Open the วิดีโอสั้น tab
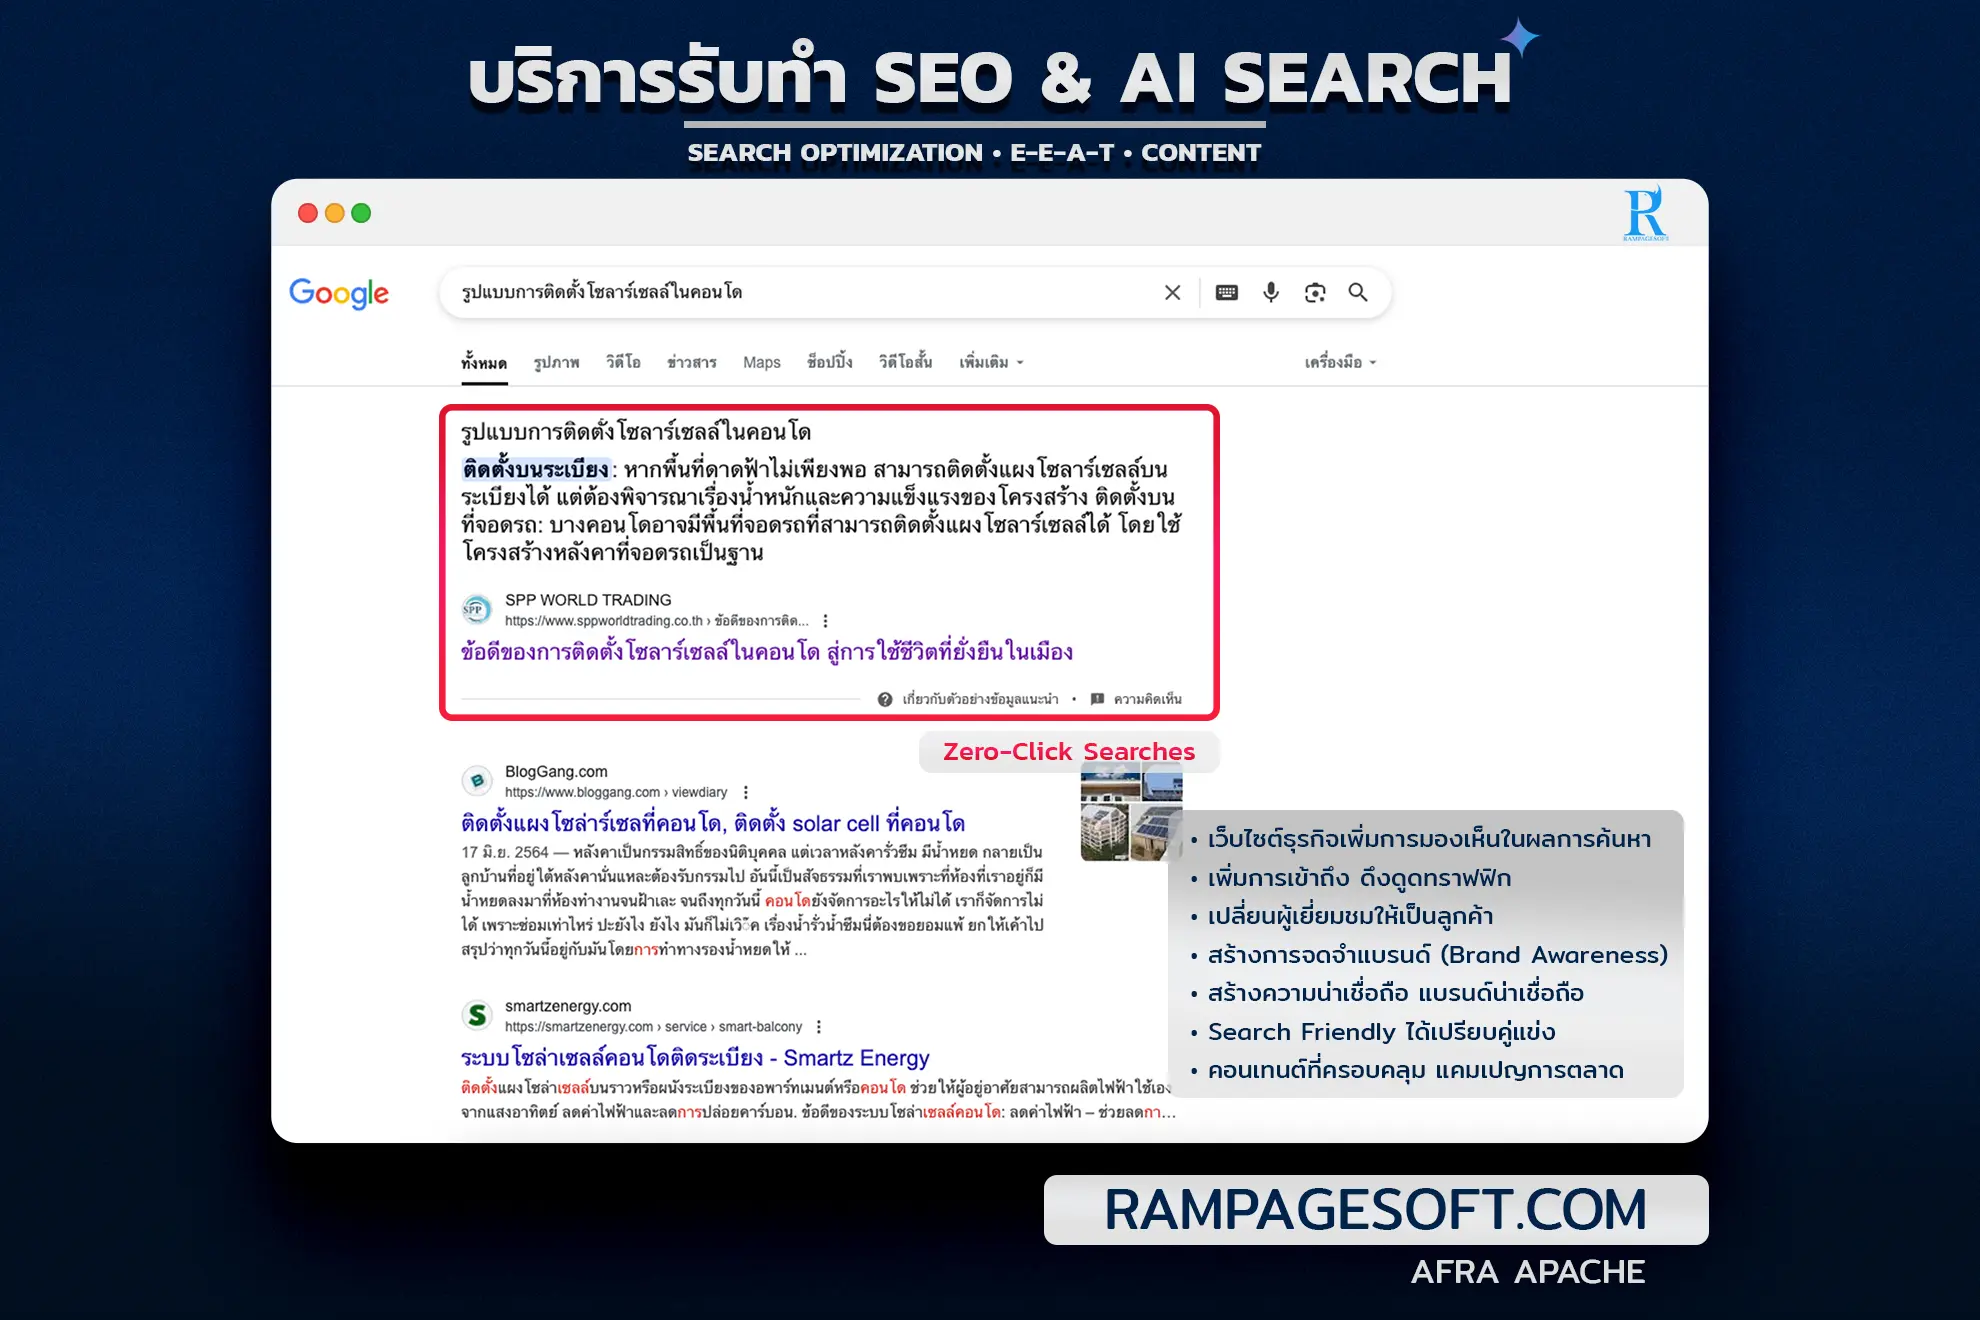Viewport: 1980px width, 1320px height. pyautogui.click(x=905, y=362)
